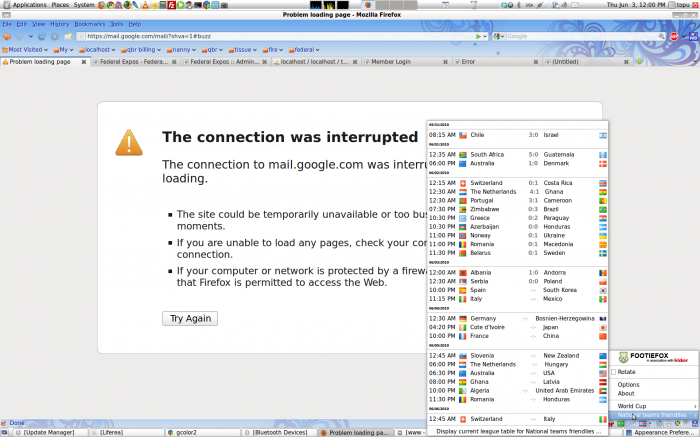Launch VLC cone icon in panel
Screen dimensions: 700x437
pyautogui.click(x=145, y=5)
